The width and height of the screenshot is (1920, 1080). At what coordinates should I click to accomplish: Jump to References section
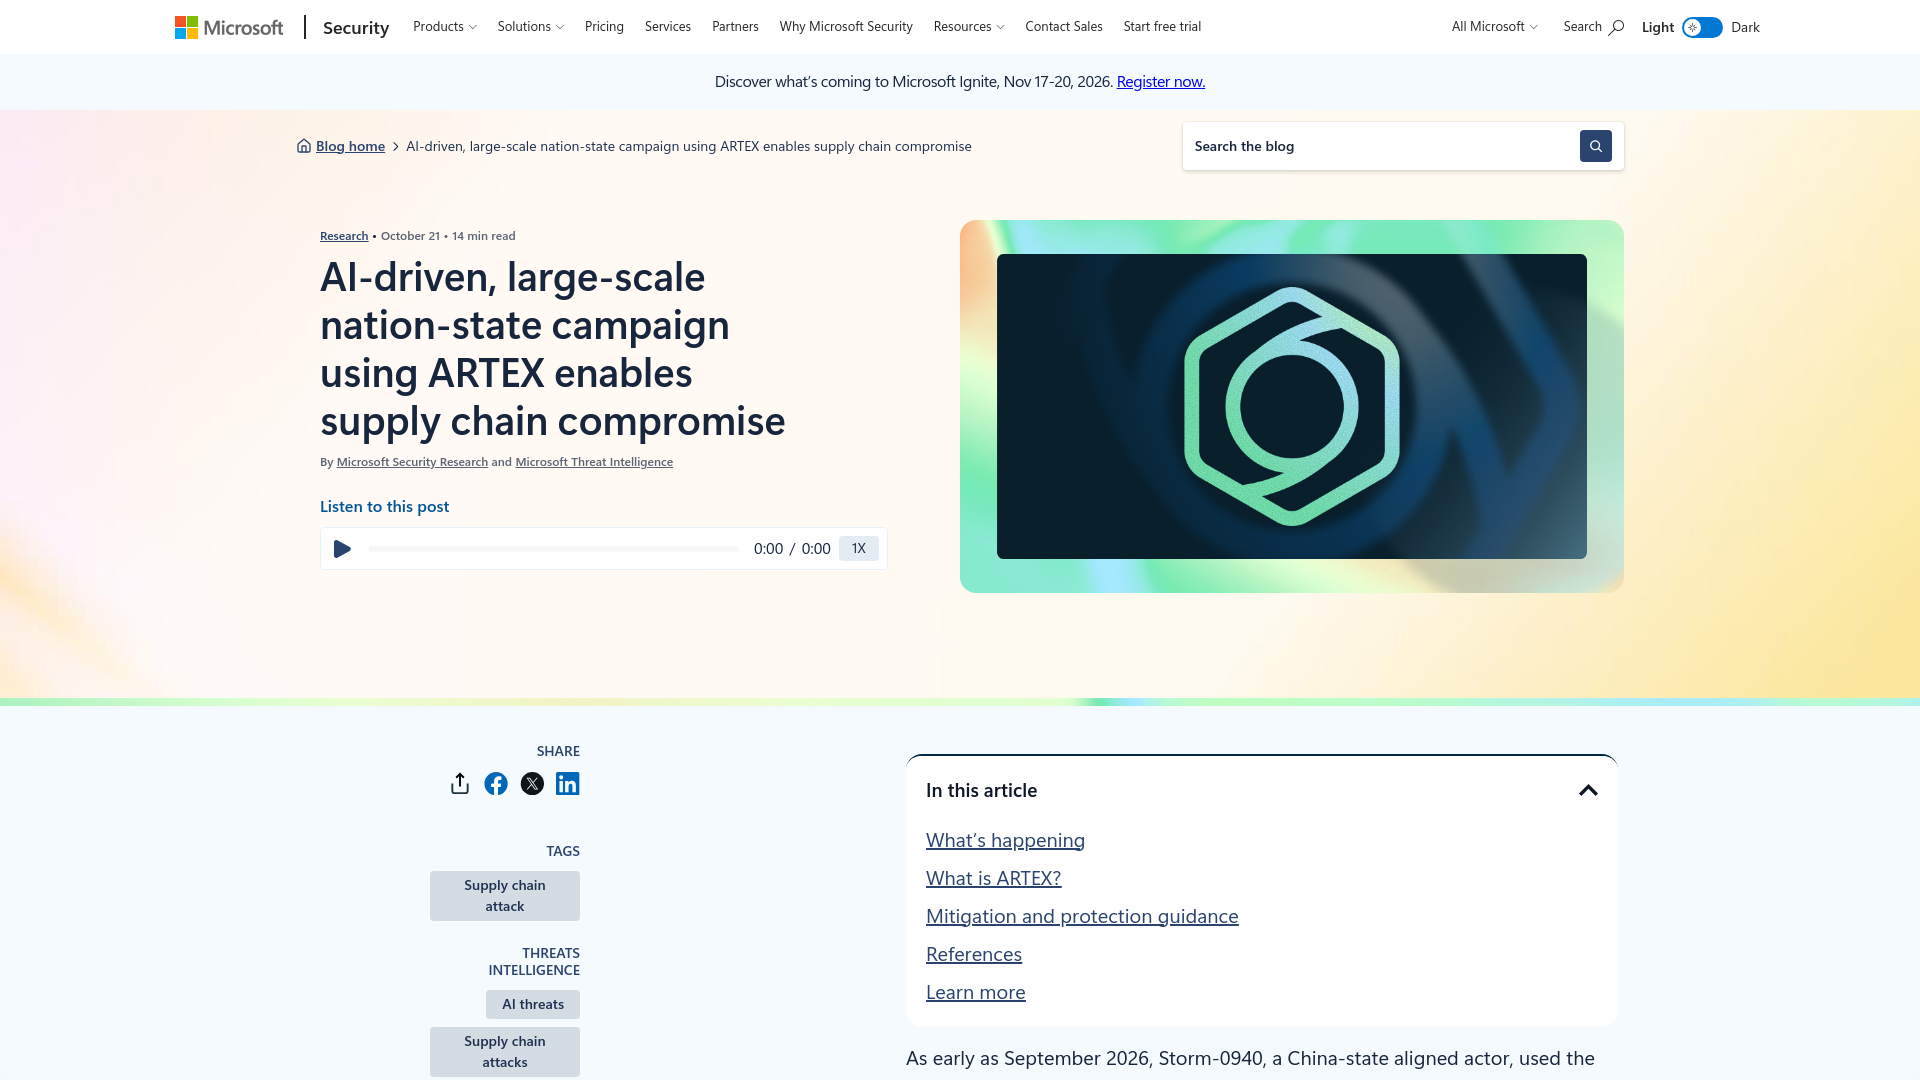[974, 955]
